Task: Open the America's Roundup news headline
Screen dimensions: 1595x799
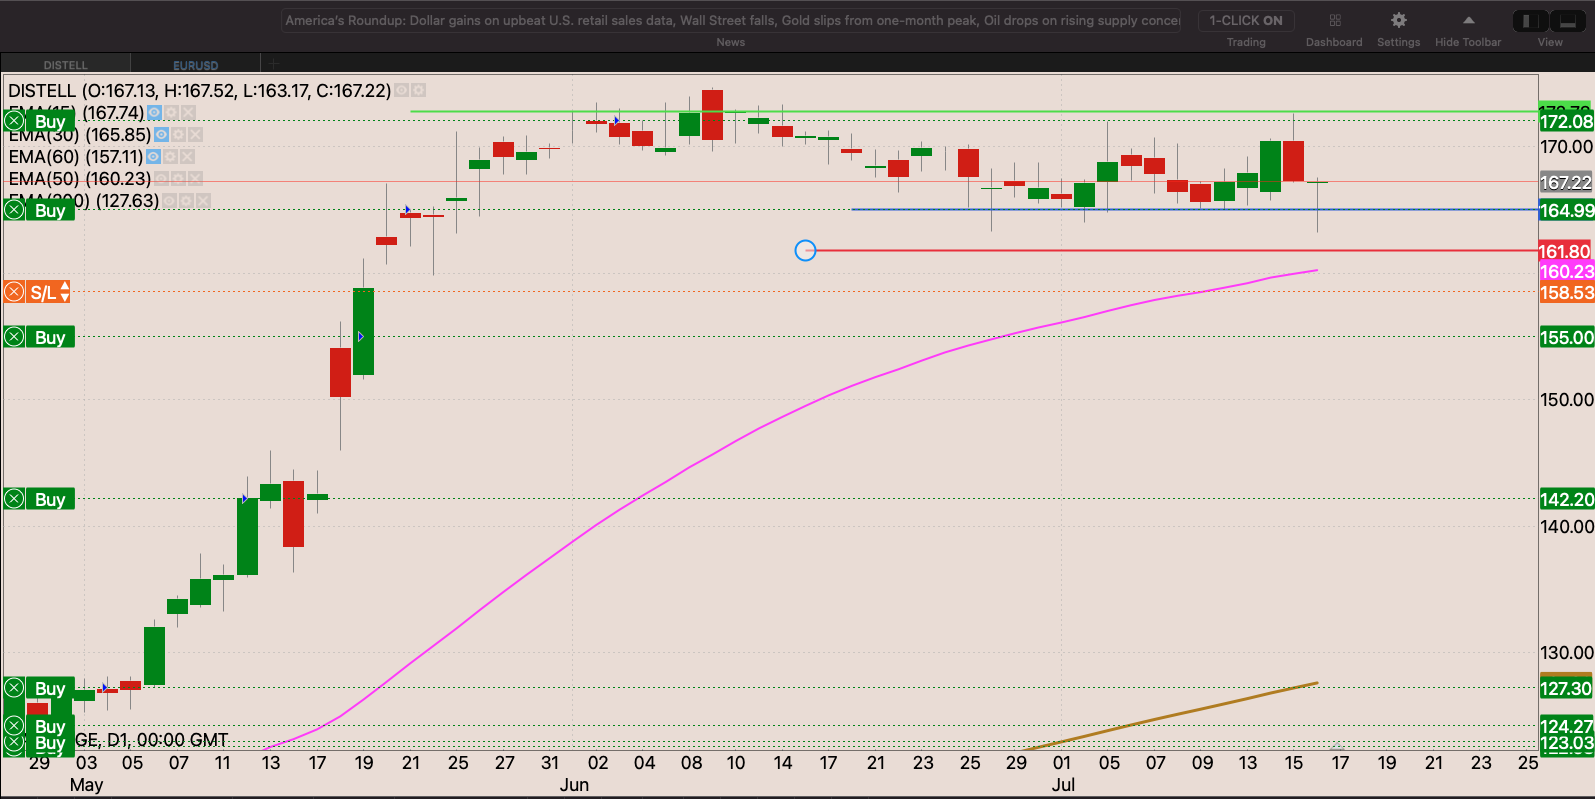Action: pos(731,21)
